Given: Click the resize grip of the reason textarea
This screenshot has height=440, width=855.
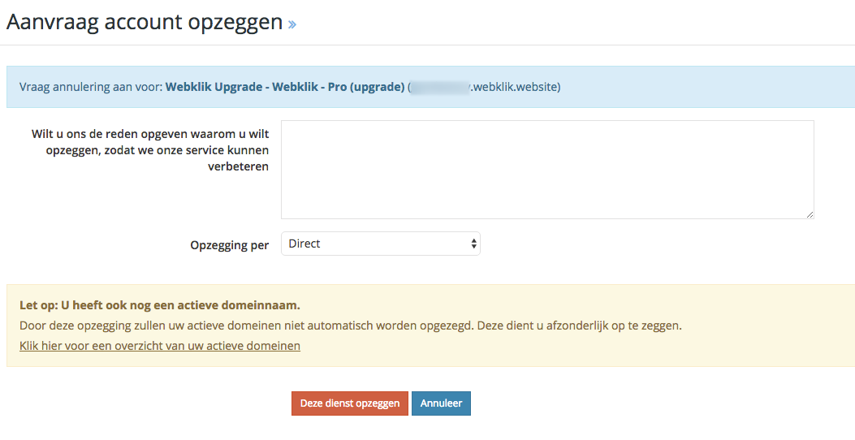Looking at the screenshot, I should pos(810,215).
